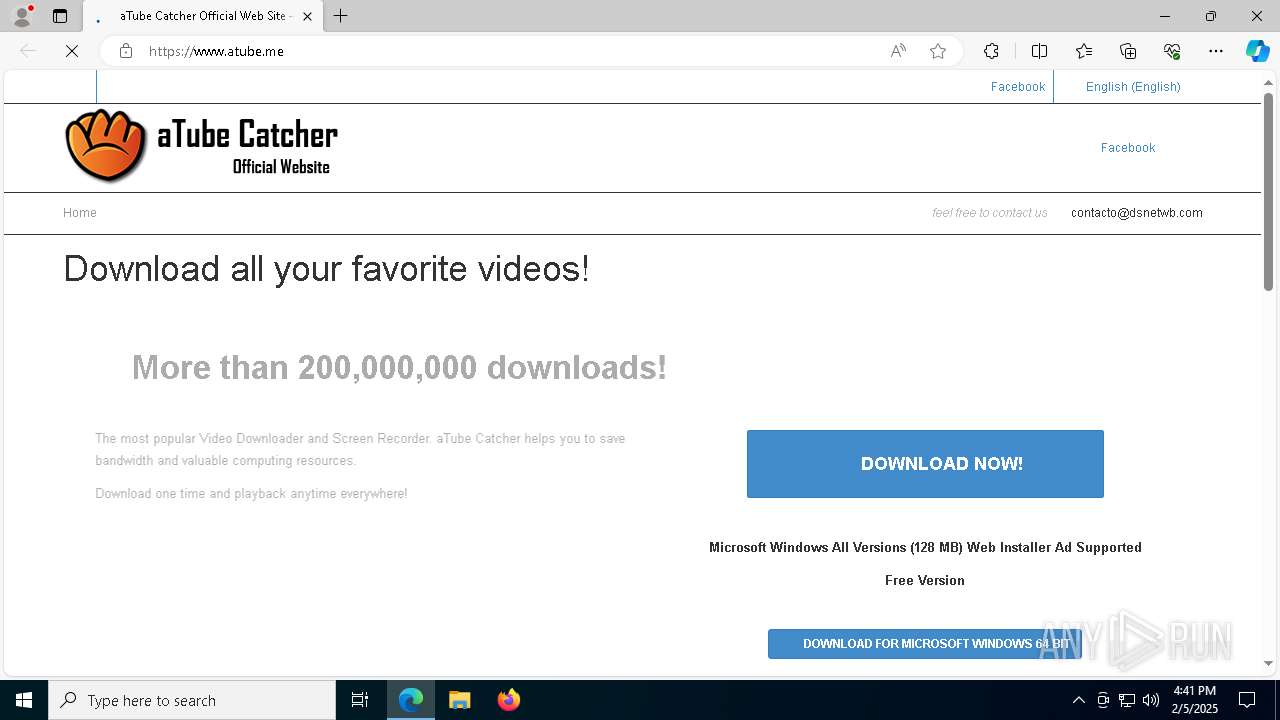Click the aTube Catcher logo
1280x720 pixels.
201,146
